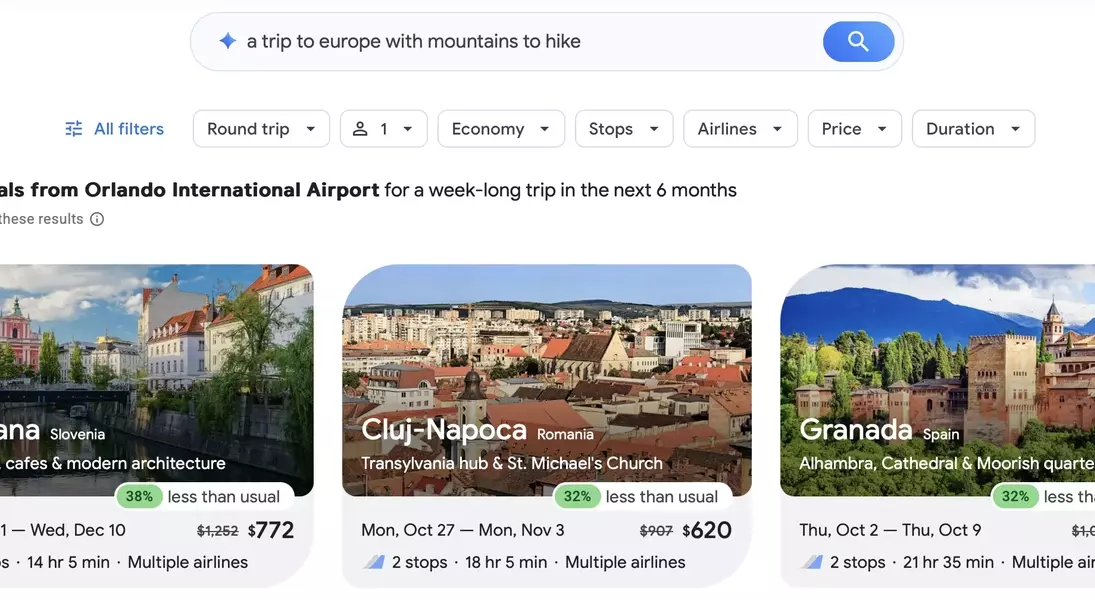
Task: Click the airline logo on Granada card
Action: point(812,562)
